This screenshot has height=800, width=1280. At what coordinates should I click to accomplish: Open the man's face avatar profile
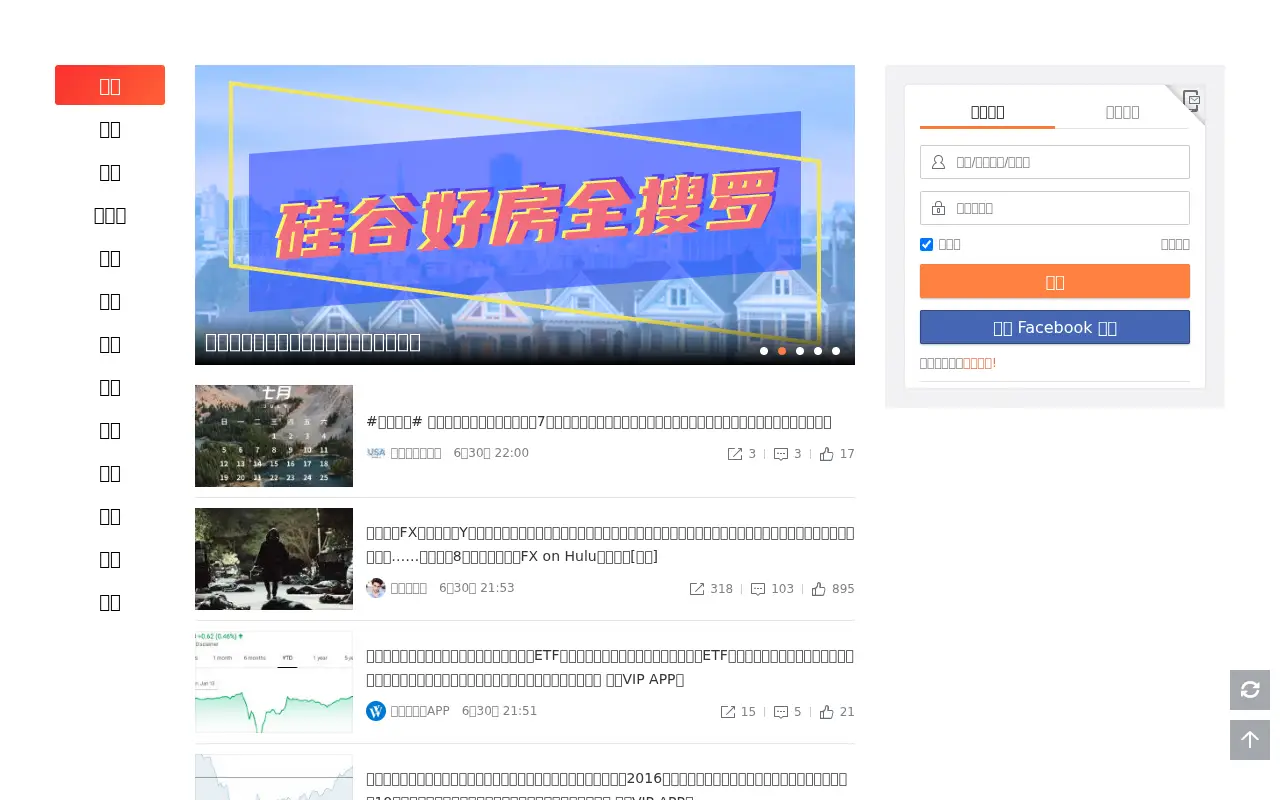(x=376, y=588)
